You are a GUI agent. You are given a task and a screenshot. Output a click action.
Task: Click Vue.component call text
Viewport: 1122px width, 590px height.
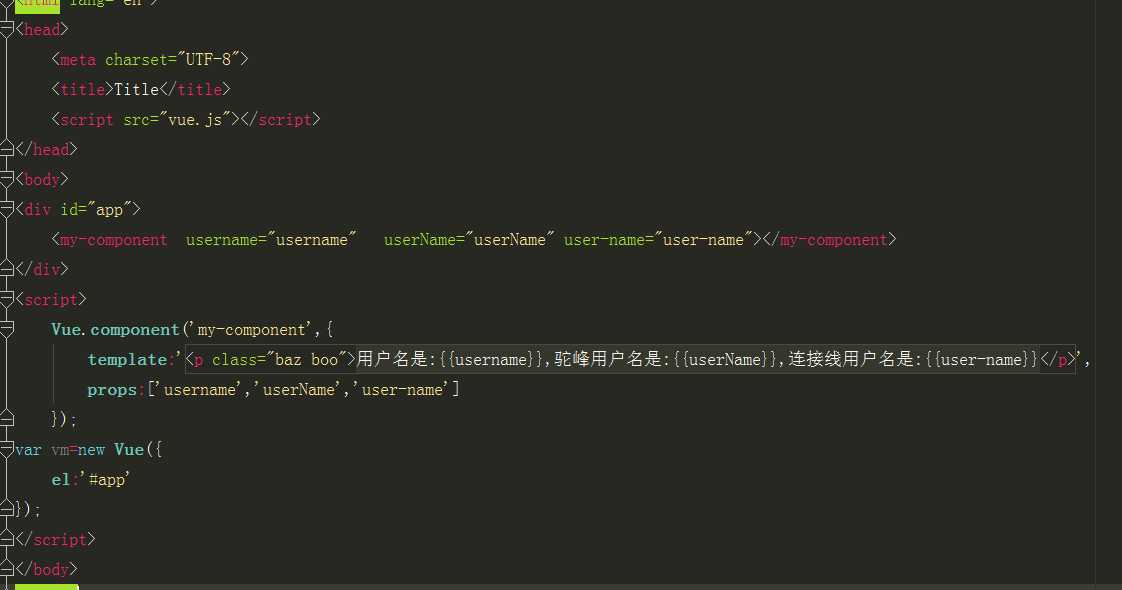[115, 330]
